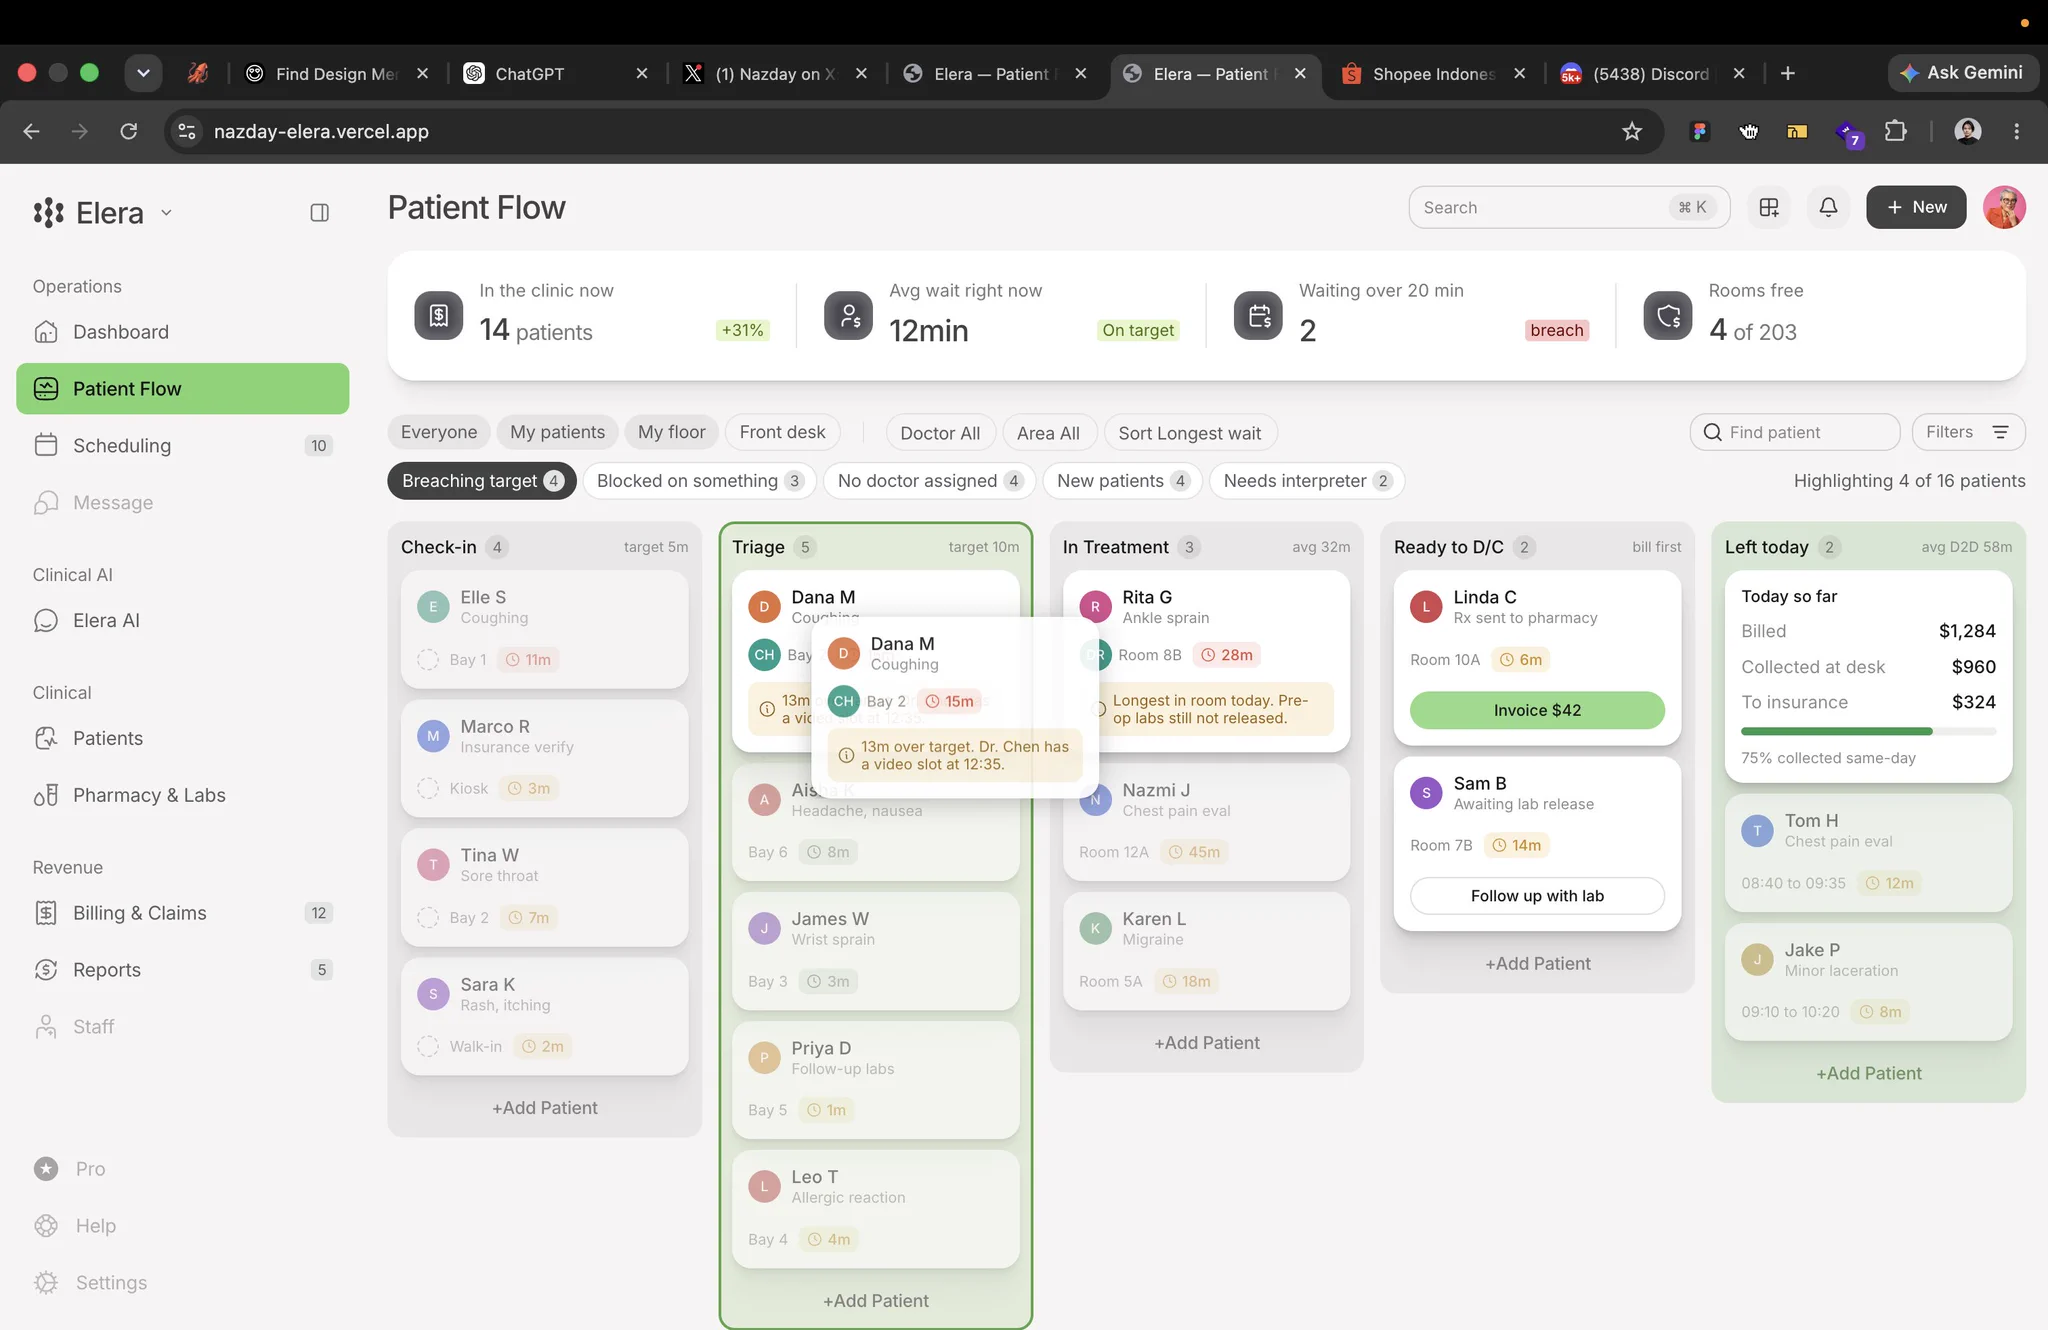Select My floor view tab
The height and width of the screenshot is (1330, 2048).
pyautogui.click(x=672, y=432)
